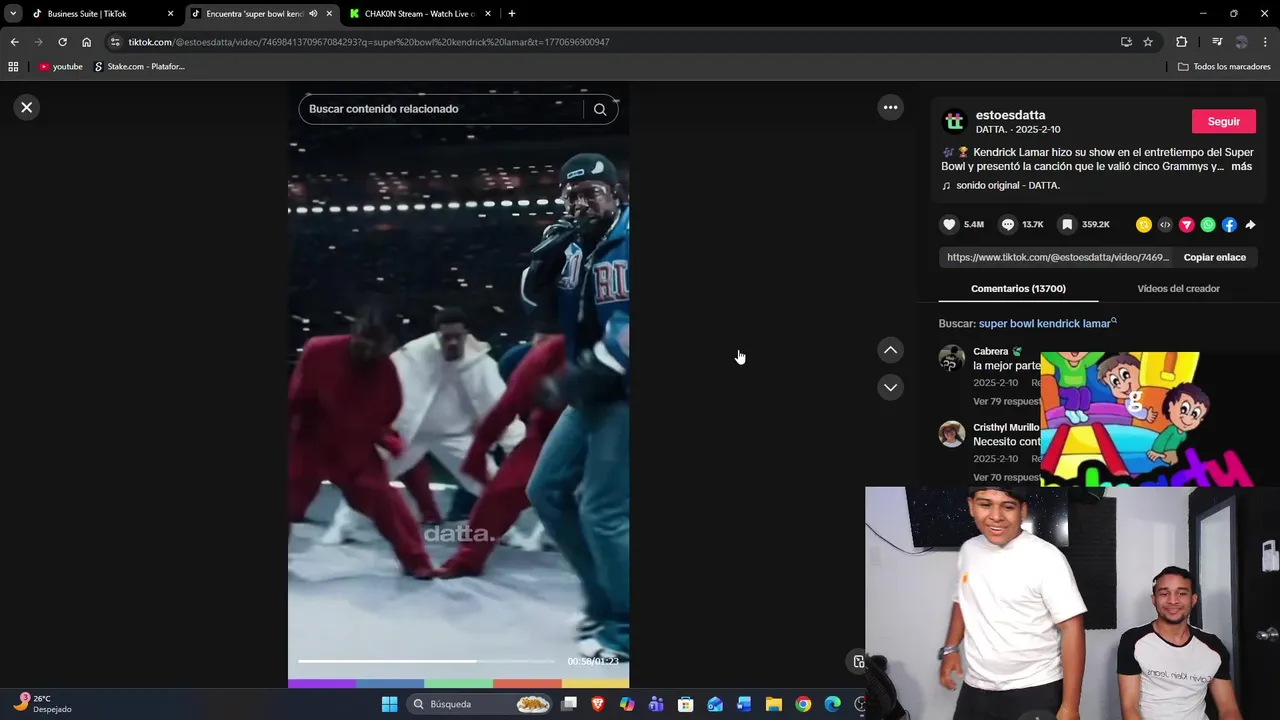Open Microsoft Edge from the taskbar

[x=832, y=704]
